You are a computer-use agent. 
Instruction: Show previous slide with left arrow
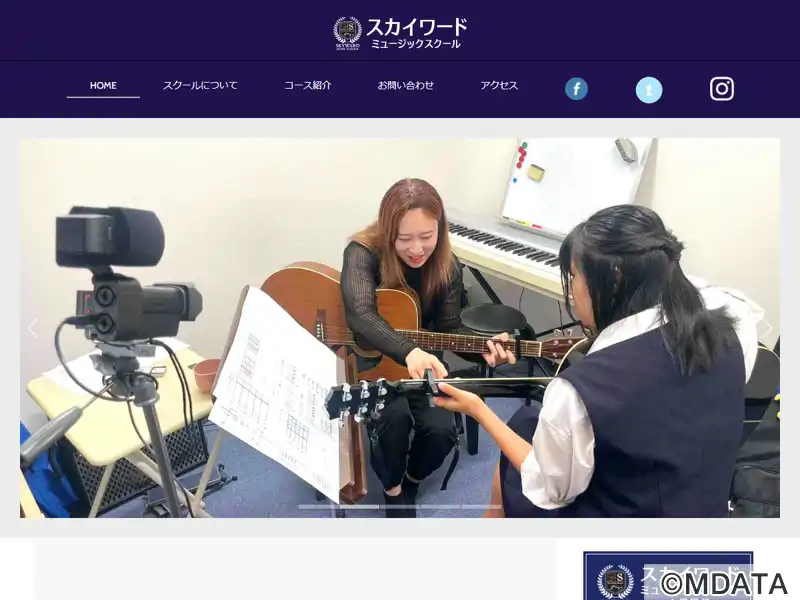coord(33,328)
